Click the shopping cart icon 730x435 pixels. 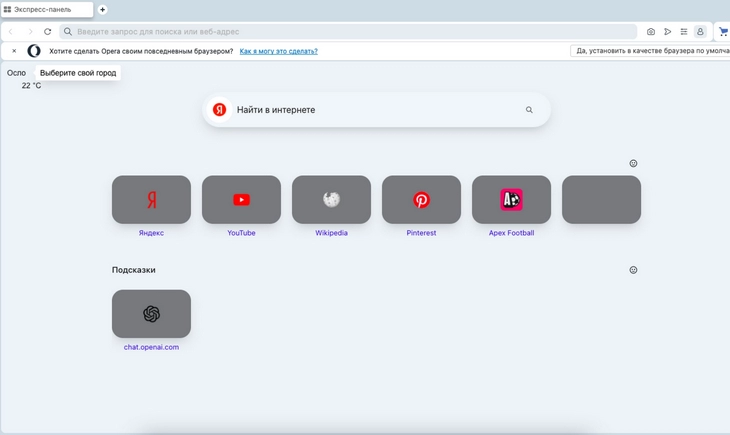[723, 32]
